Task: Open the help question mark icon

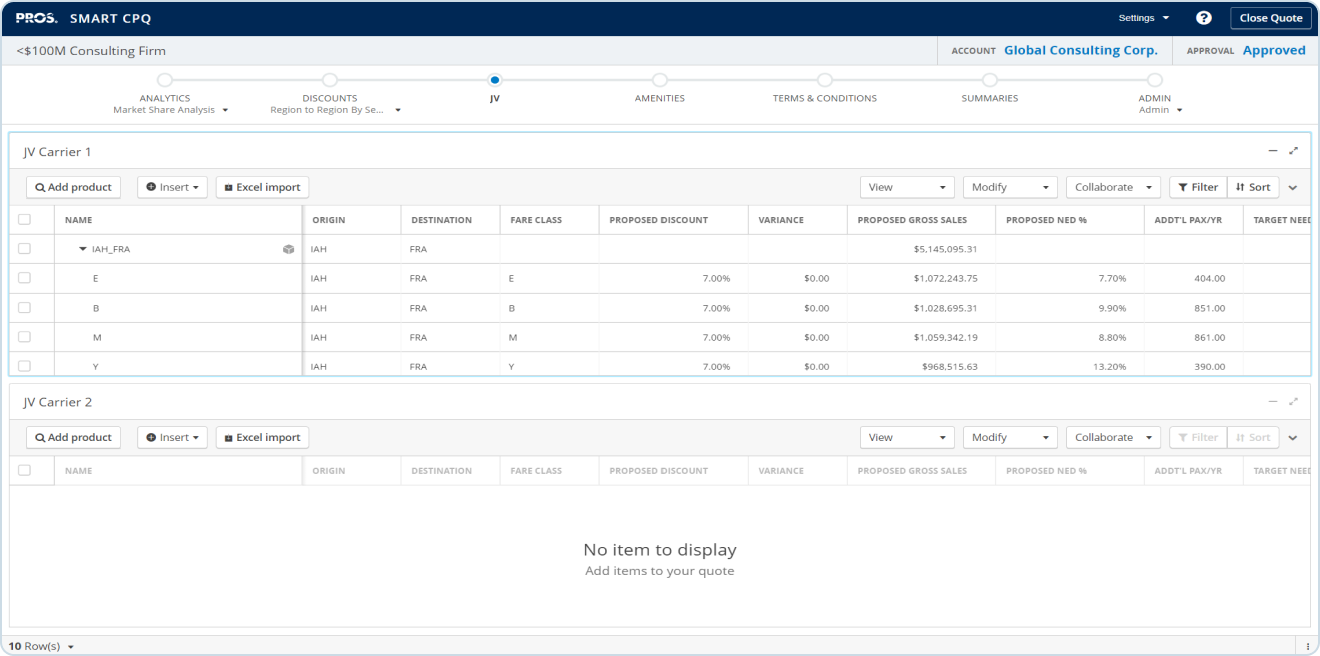Action: (1204, 18)
